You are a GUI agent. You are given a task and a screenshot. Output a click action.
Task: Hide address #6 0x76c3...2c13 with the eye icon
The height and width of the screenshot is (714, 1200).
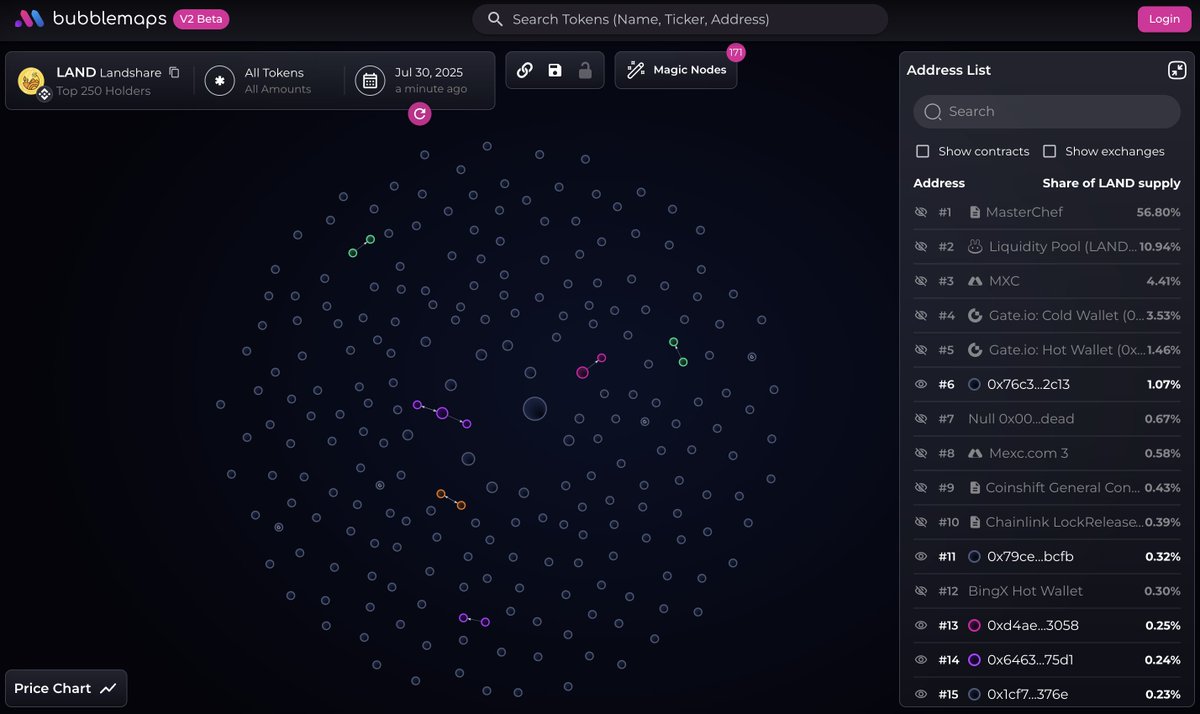coord(921,384)
